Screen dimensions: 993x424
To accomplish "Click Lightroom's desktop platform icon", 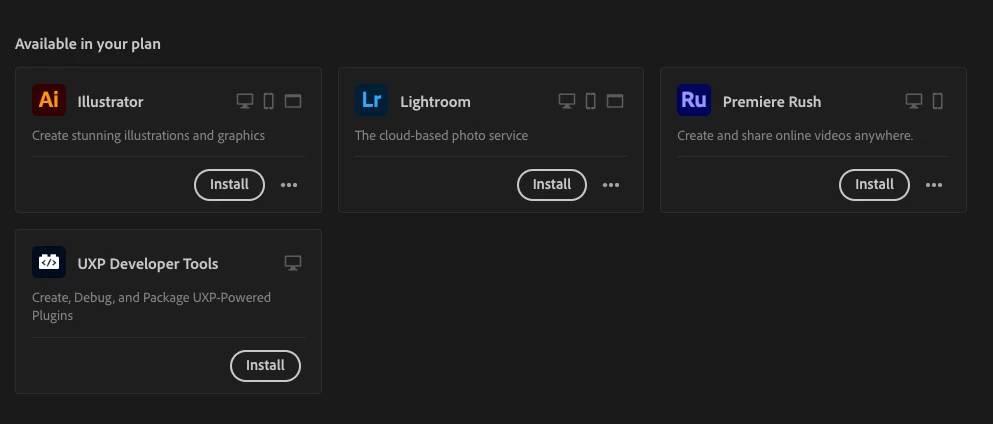I will coord(567,101).
